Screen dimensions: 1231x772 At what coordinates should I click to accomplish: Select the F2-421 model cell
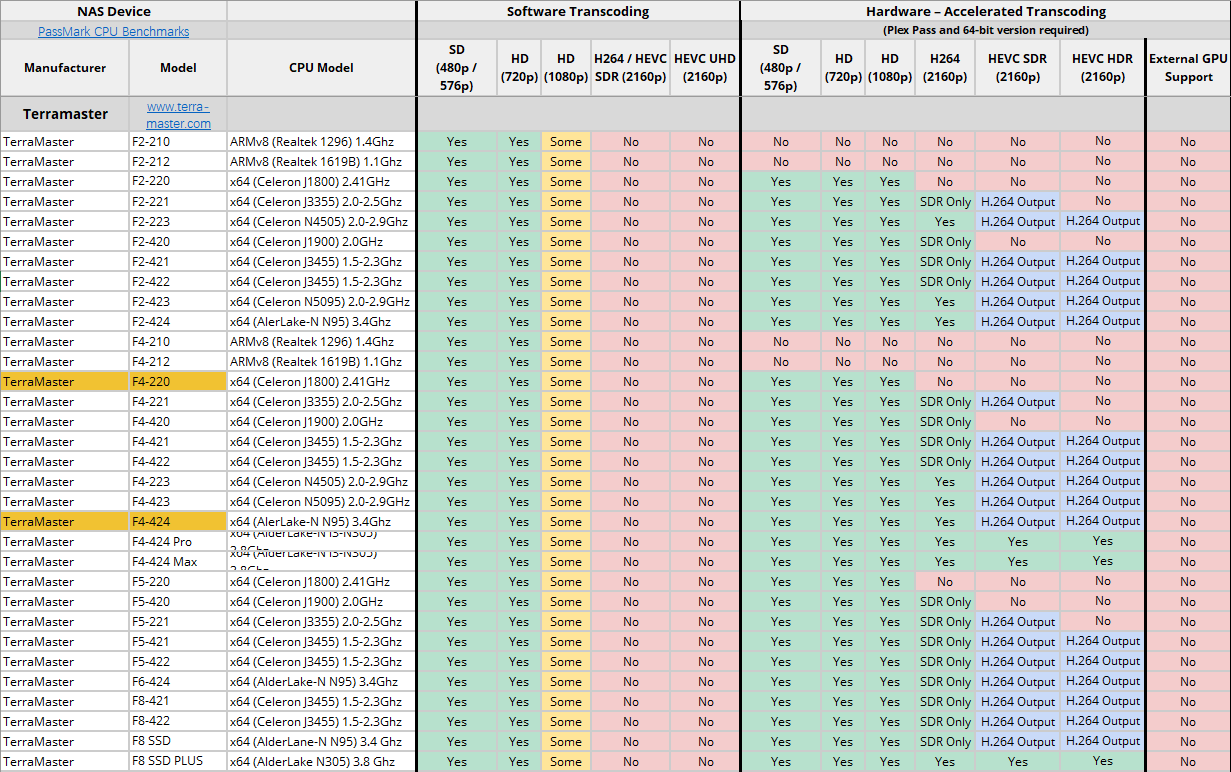[x=178, y=261]
